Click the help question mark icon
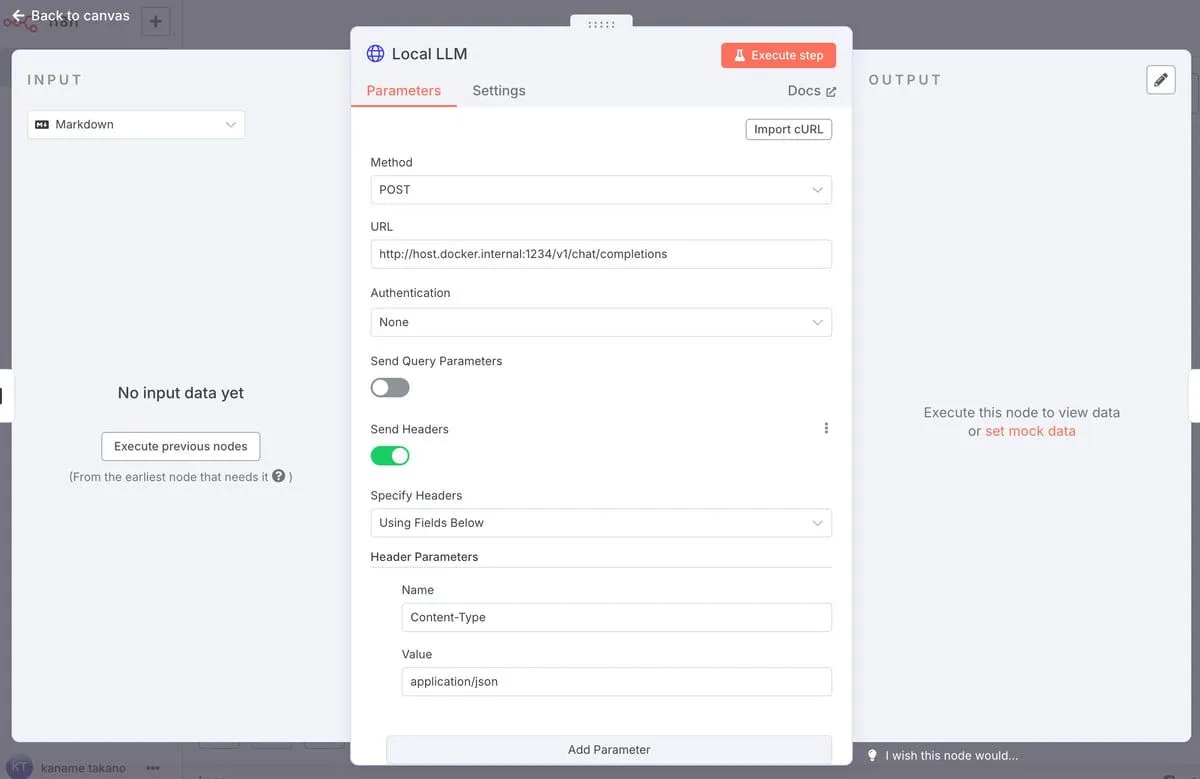 point(278,477)
